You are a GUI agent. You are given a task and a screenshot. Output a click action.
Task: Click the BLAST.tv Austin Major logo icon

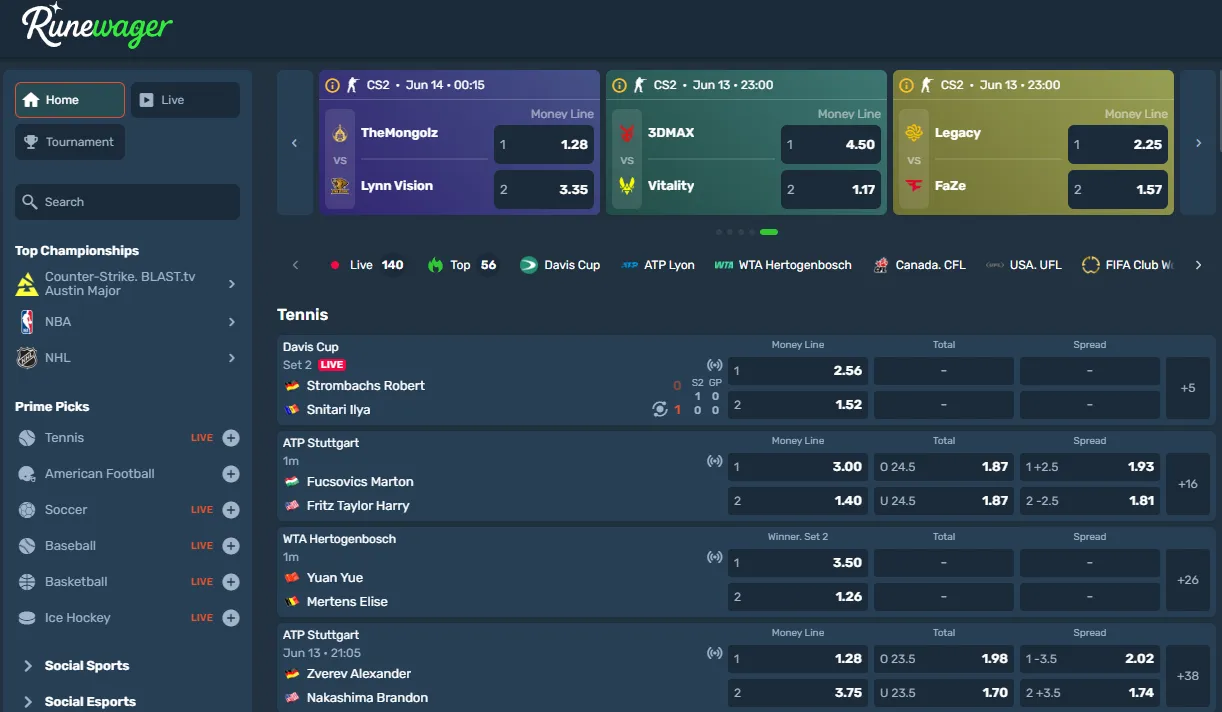27,284
